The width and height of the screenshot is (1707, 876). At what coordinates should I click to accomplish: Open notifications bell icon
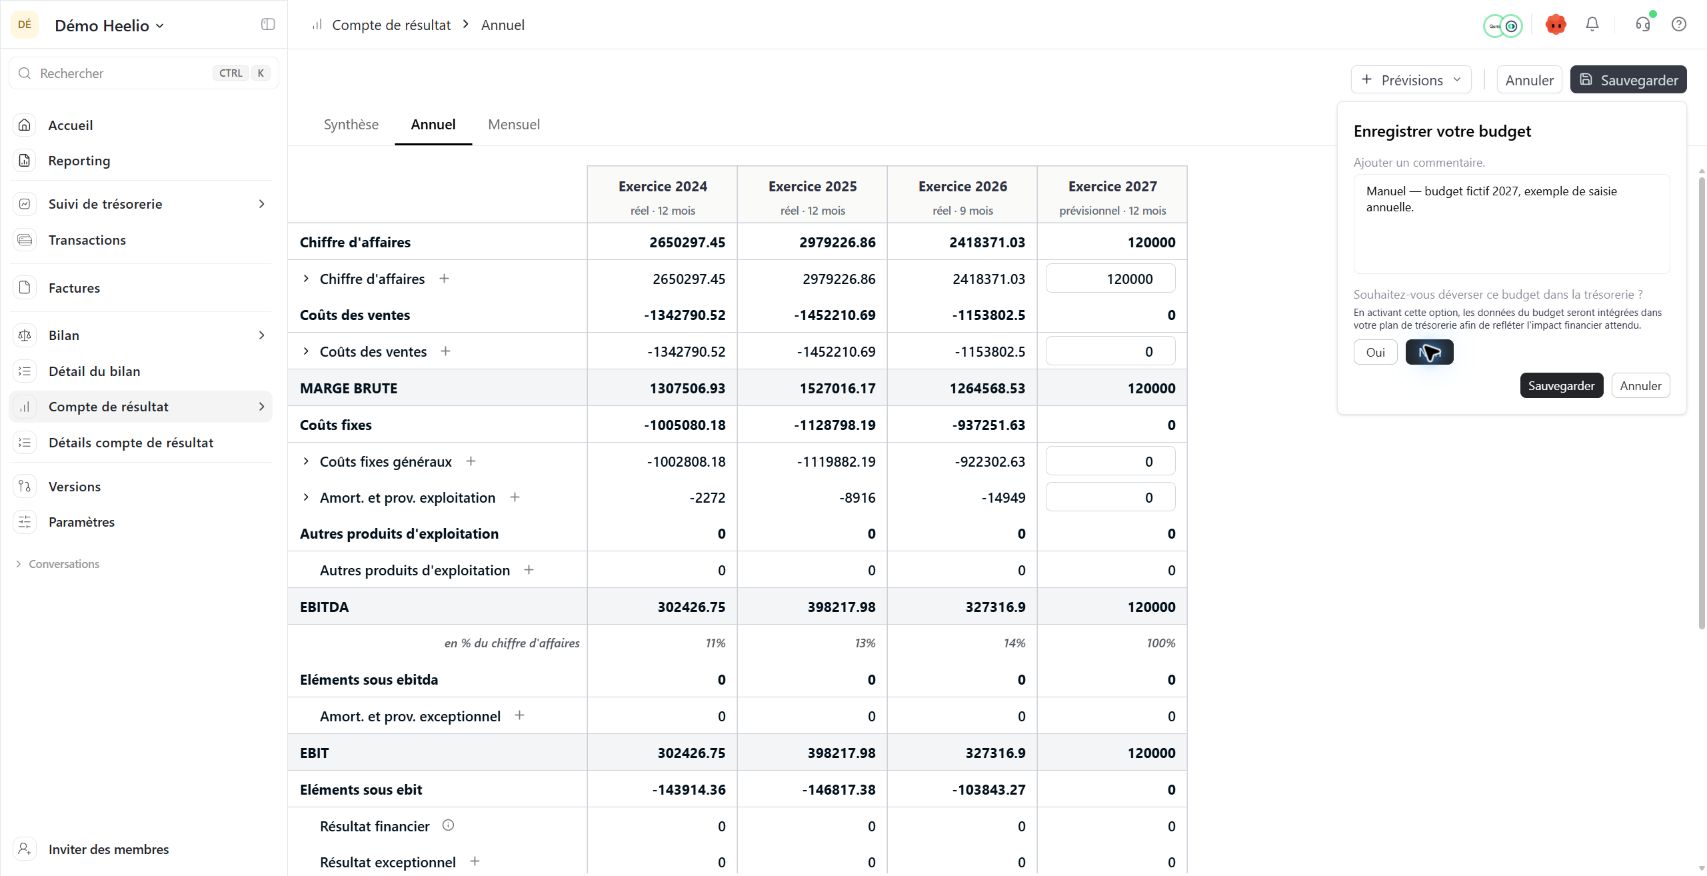[x=1592, y=24]
